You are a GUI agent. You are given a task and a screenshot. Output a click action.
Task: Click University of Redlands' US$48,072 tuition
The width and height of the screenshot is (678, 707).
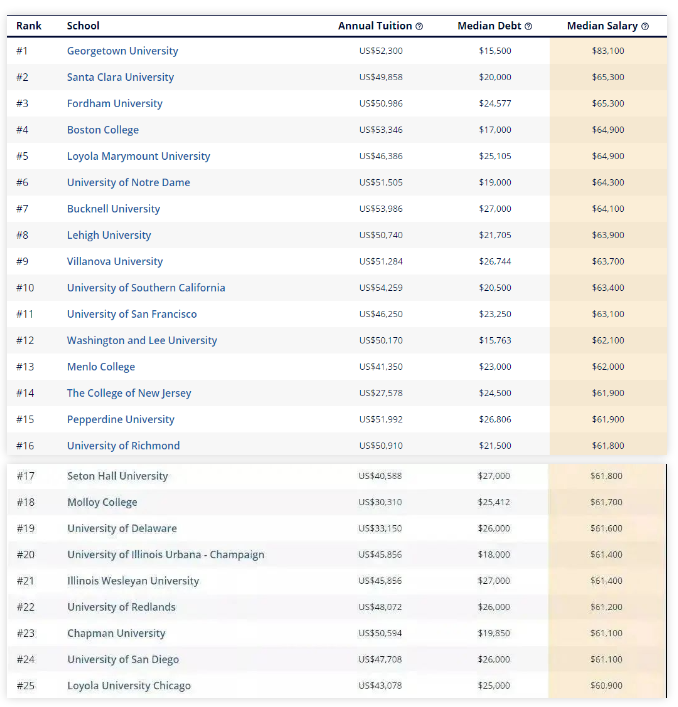pos(380,607)
